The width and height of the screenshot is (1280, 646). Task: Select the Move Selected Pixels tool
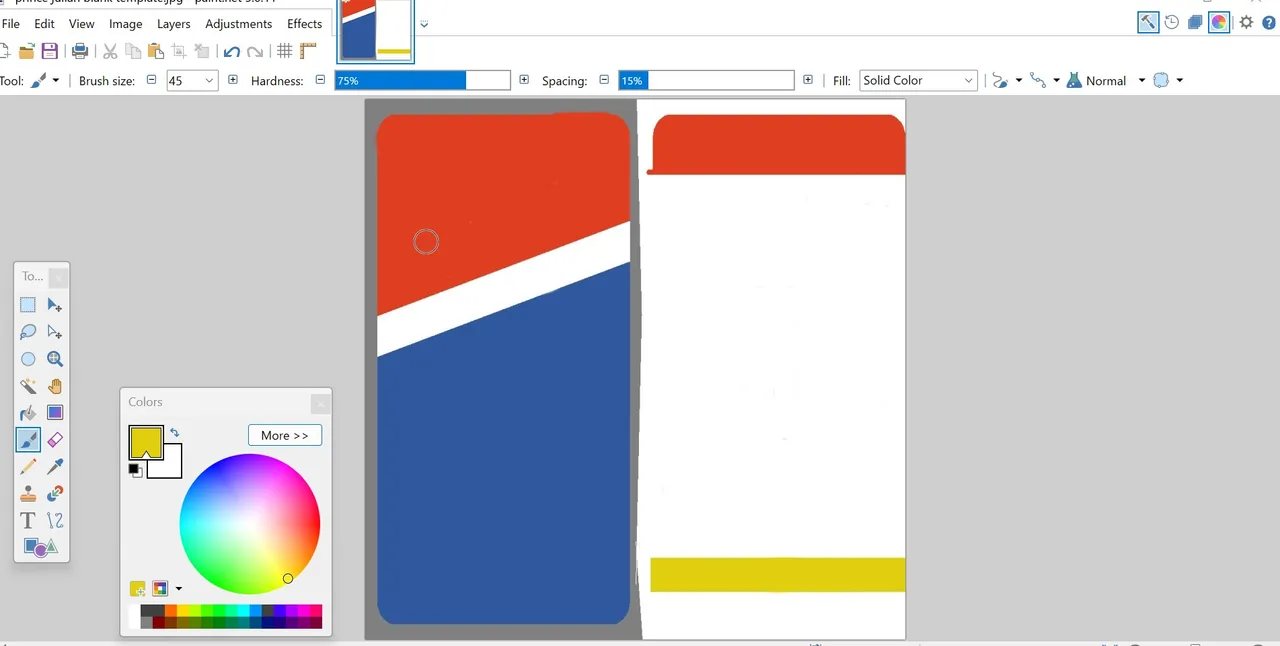55,305
